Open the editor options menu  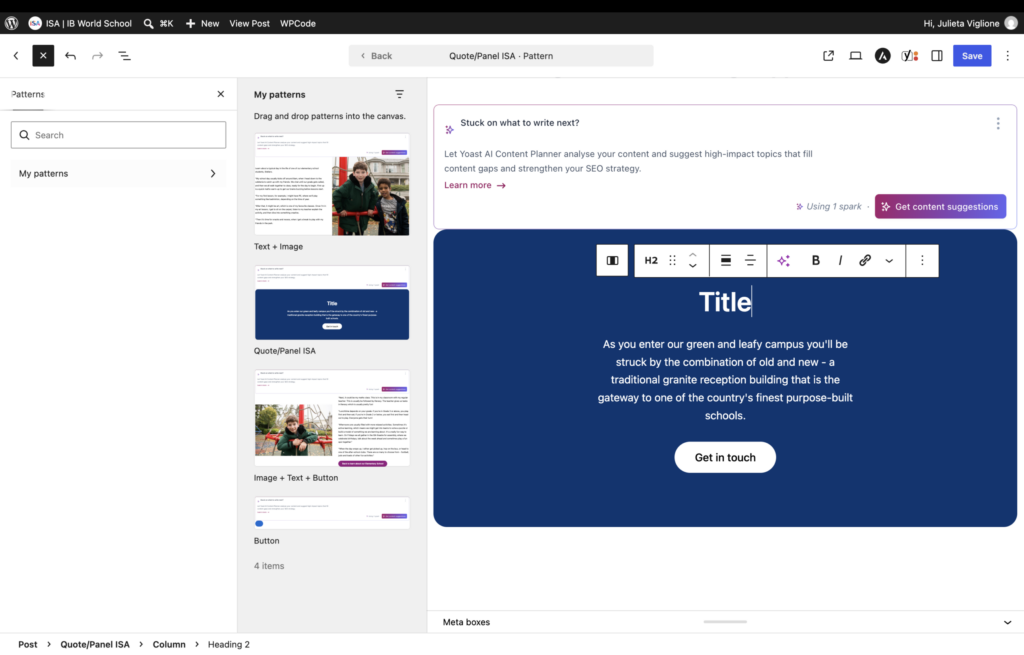click(1007, 56)
